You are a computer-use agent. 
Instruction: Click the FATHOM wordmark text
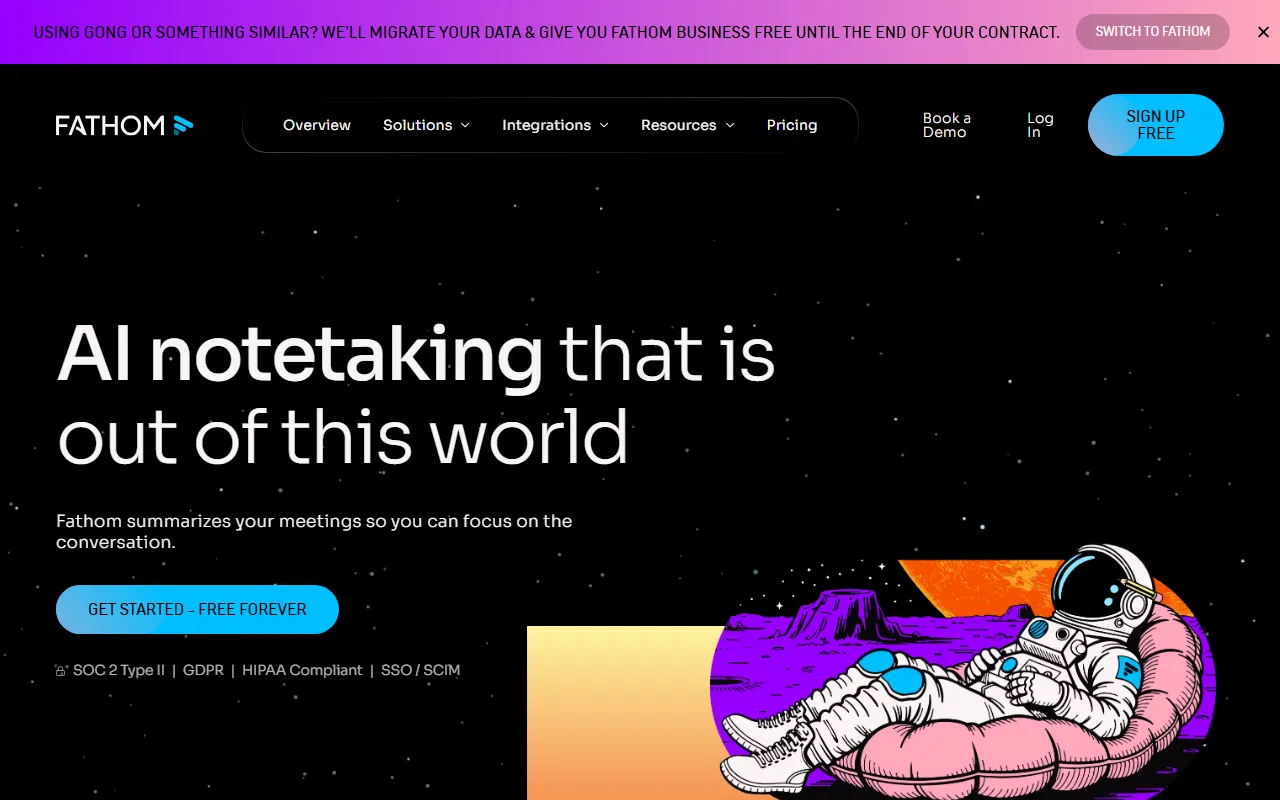pos(110,125)
